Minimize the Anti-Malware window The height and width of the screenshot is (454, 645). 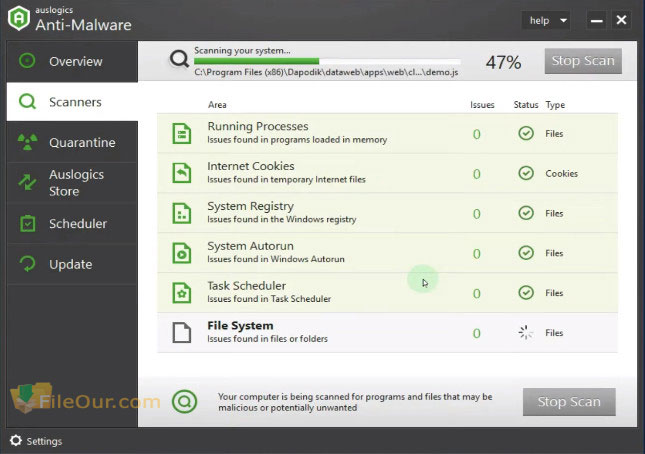(x=596, y=21)
